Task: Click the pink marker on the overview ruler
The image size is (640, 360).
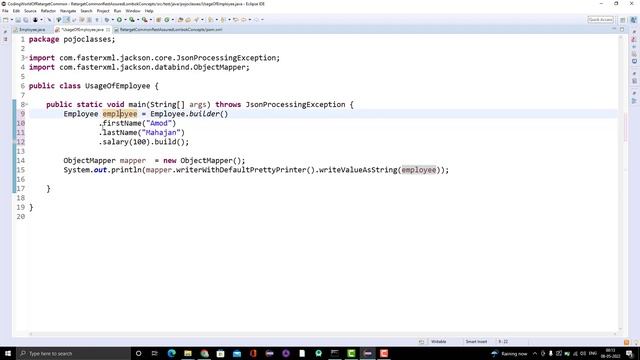Action: coord(625,127)
